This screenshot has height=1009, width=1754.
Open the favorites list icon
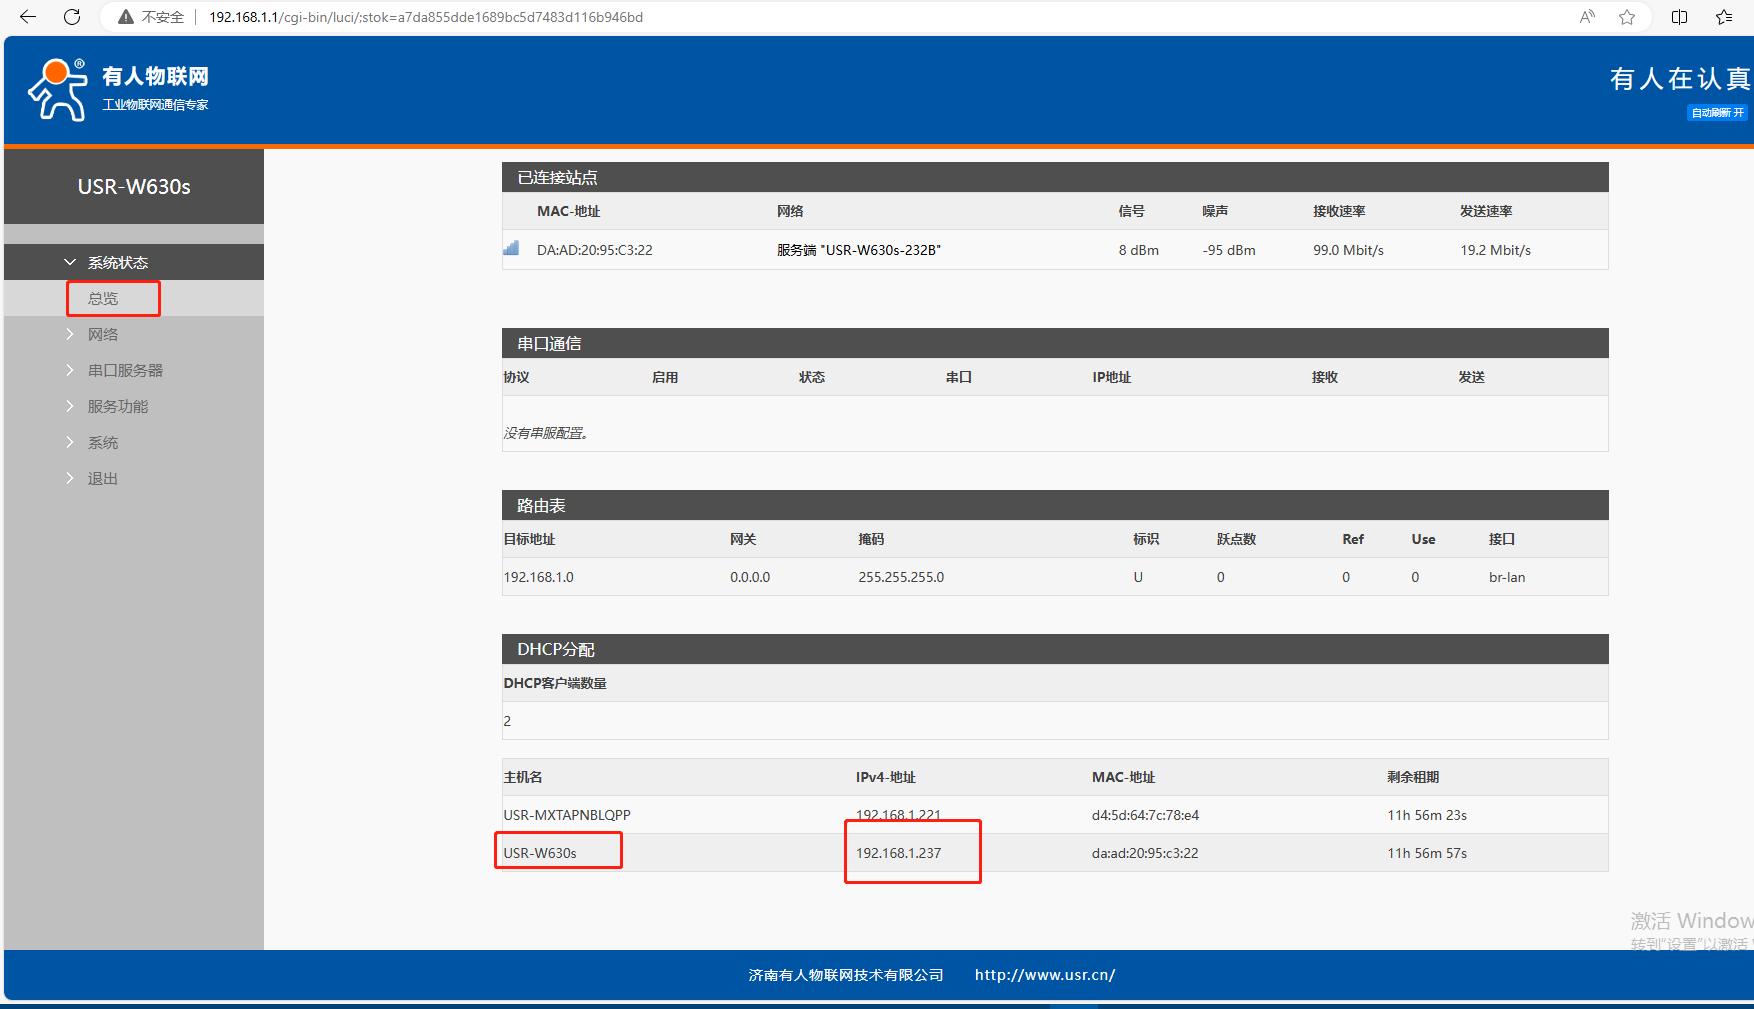[x=1724, y=17]
